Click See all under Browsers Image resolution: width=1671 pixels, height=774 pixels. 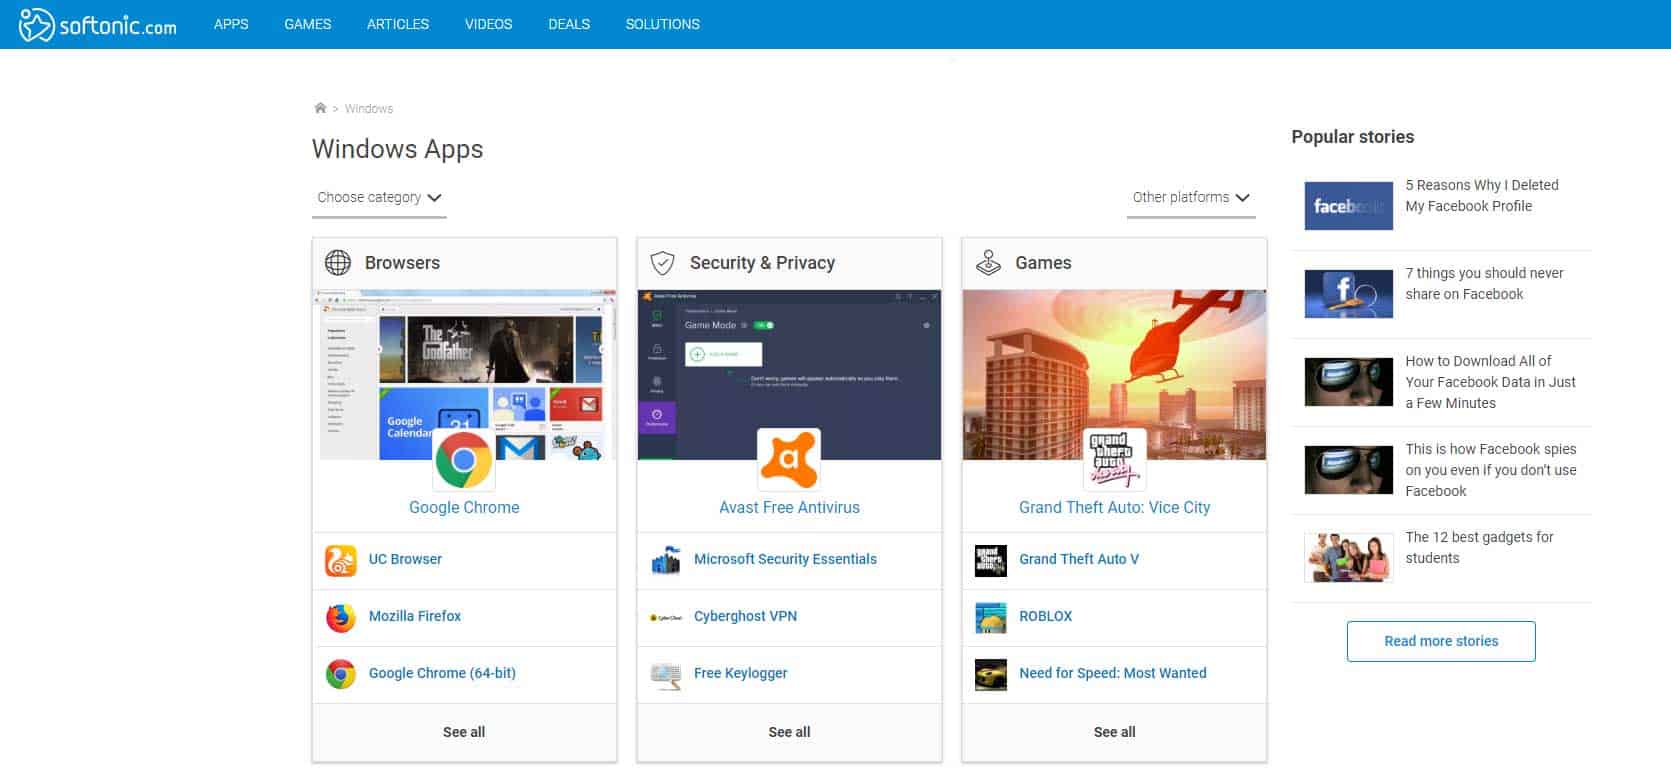[464, 732]
